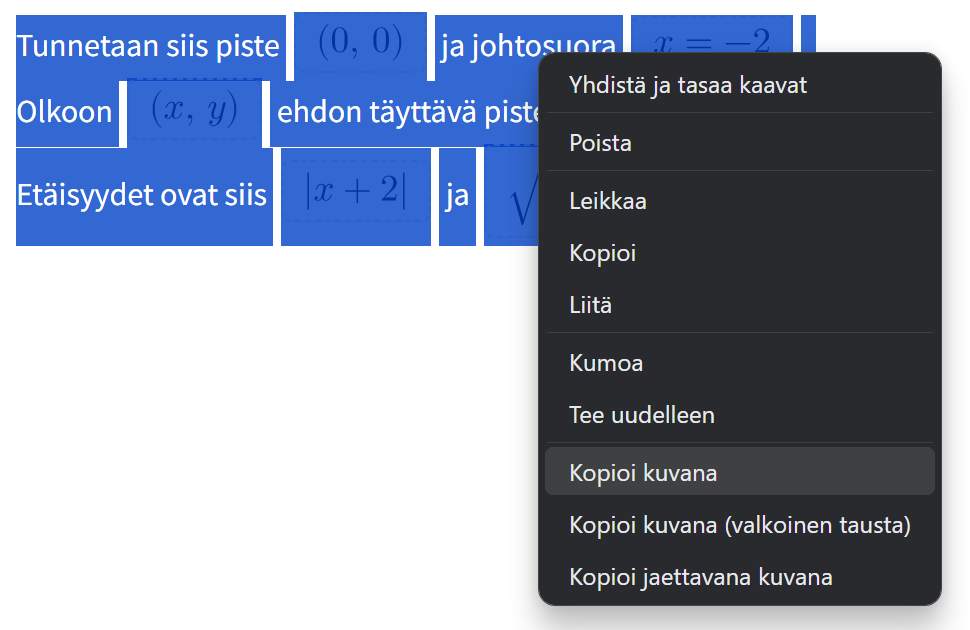Click 'Leikkaa' in context menu
This screenshot has width=970, height=630.
608,201
